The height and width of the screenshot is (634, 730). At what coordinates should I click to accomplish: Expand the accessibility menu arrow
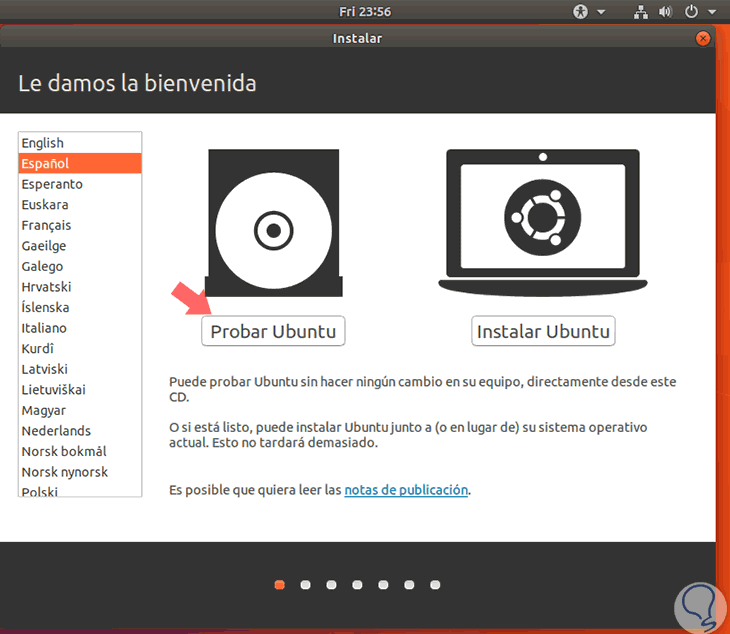(601, 12)
